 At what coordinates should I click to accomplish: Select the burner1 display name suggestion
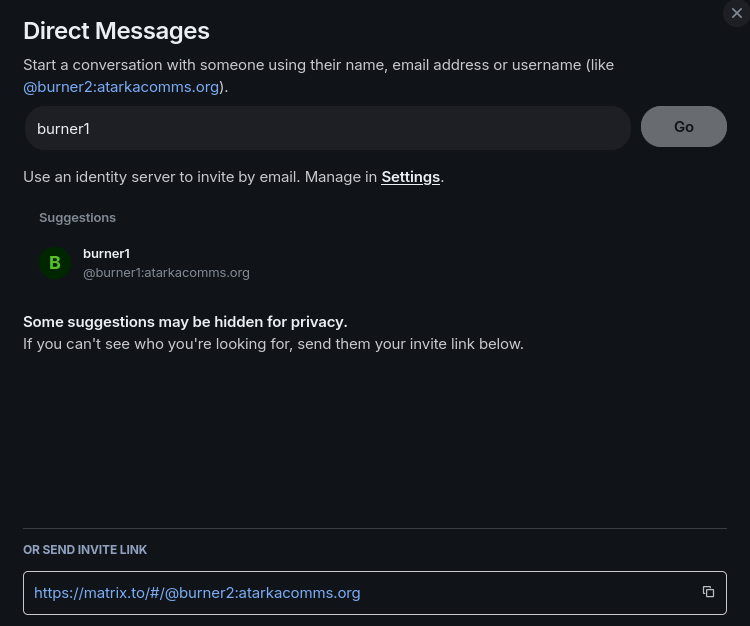tap(106, 254)
